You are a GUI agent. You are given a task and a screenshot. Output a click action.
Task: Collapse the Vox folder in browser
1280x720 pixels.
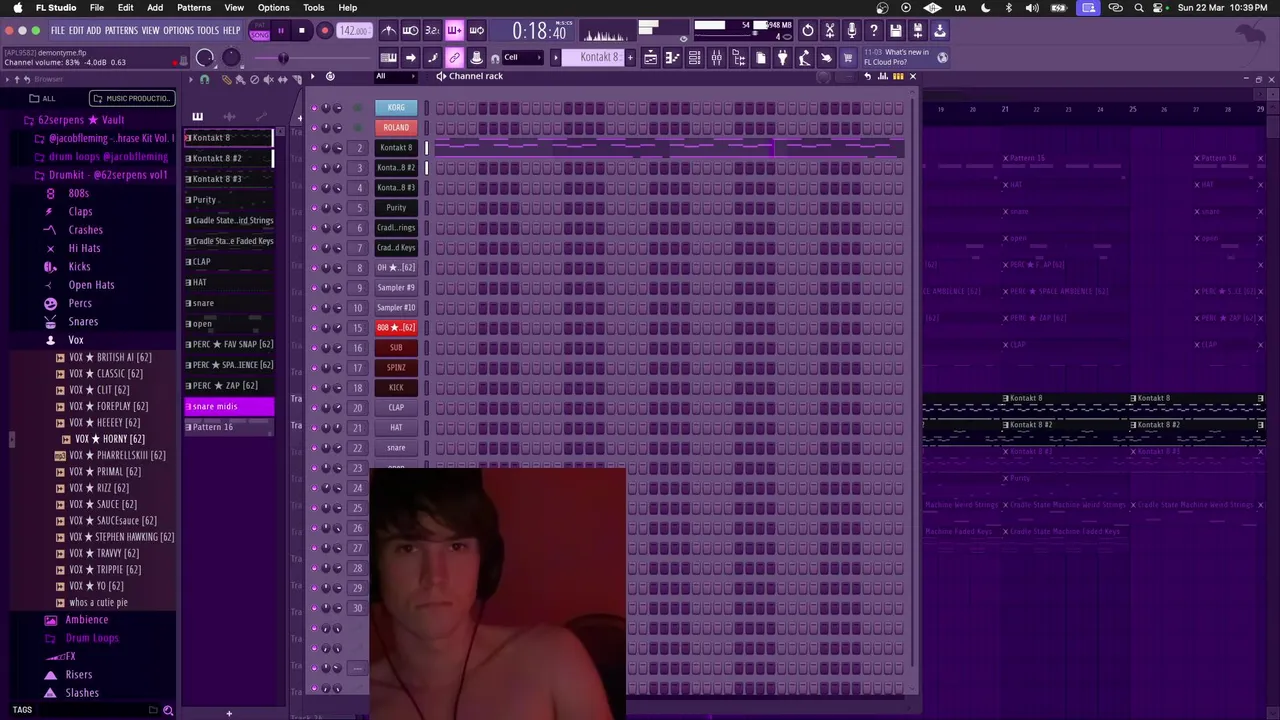pyautogui.click(x=76, y=340)
